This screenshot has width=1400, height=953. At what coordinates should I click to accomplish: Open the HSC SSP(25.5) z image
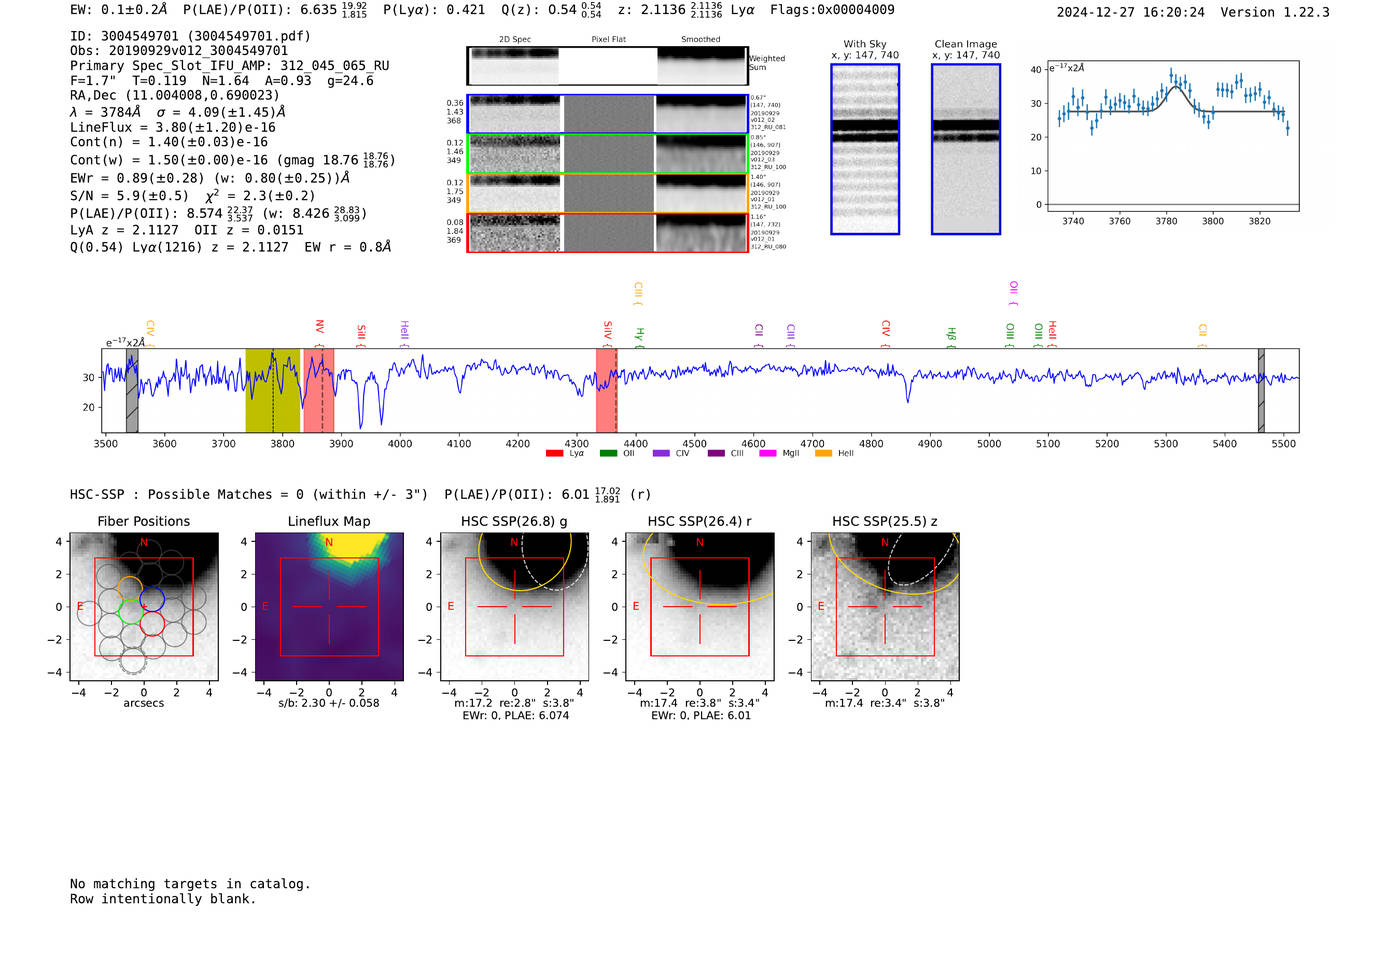click(x=885, y=606)
